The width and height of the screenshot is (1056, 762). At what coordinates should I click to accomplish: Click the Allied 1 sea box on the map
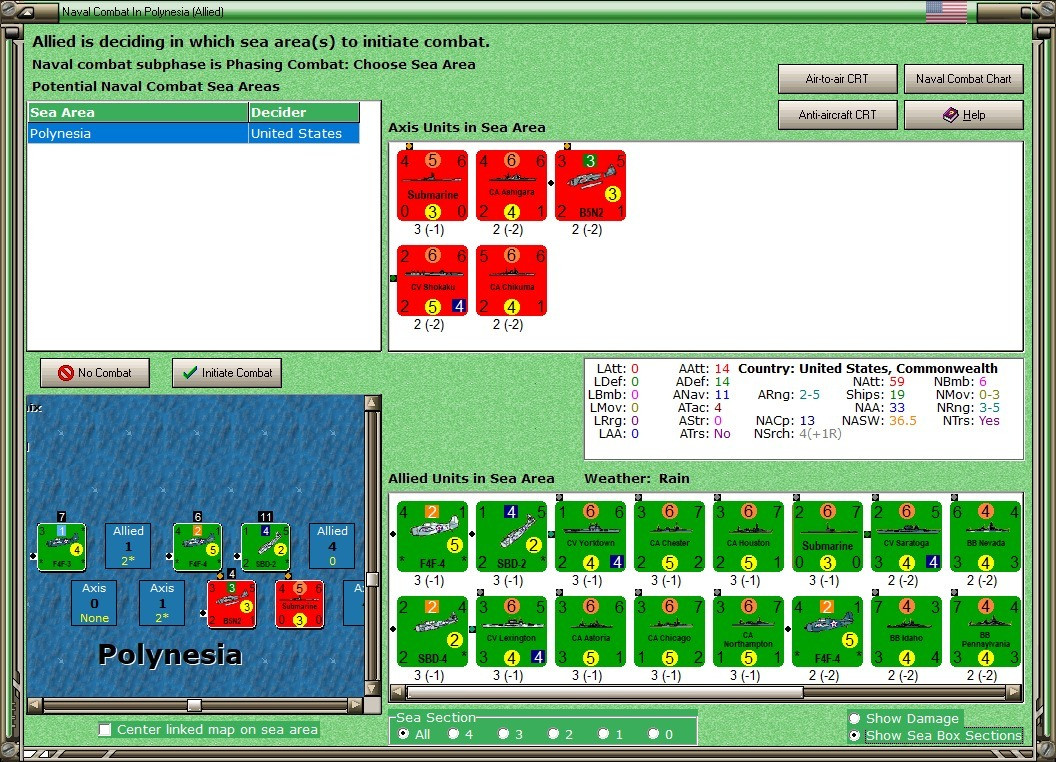[x=128, y=546]
